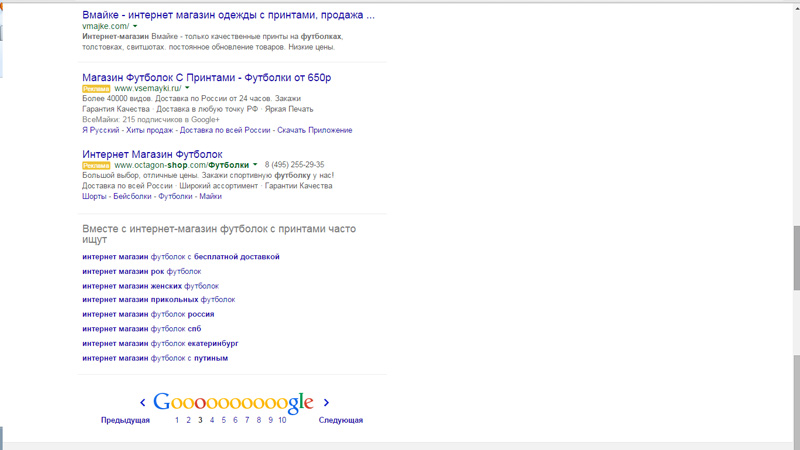800x450 pixels.
Task: Search интернет магазин рок футболок suggestion
Action: [x=141, y=271]
